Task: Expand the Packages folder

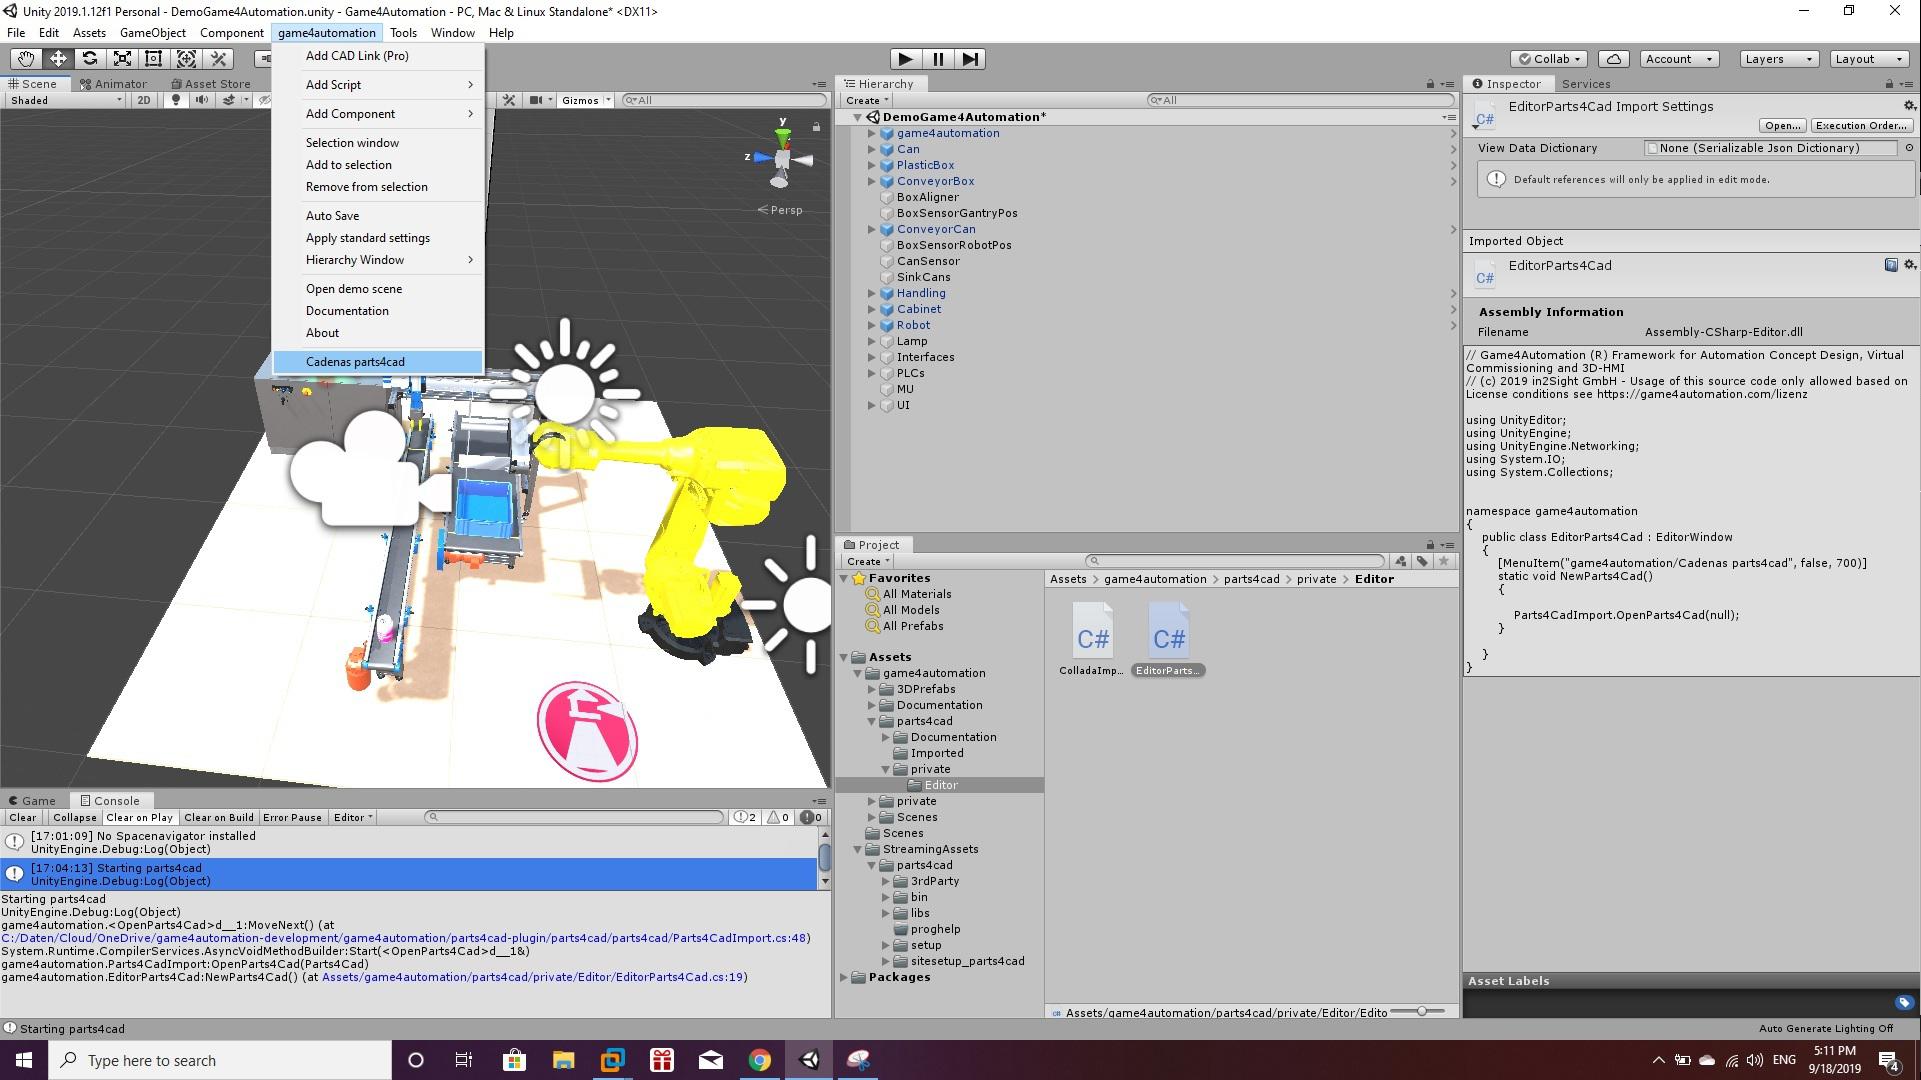Action: tap(844, 977)
